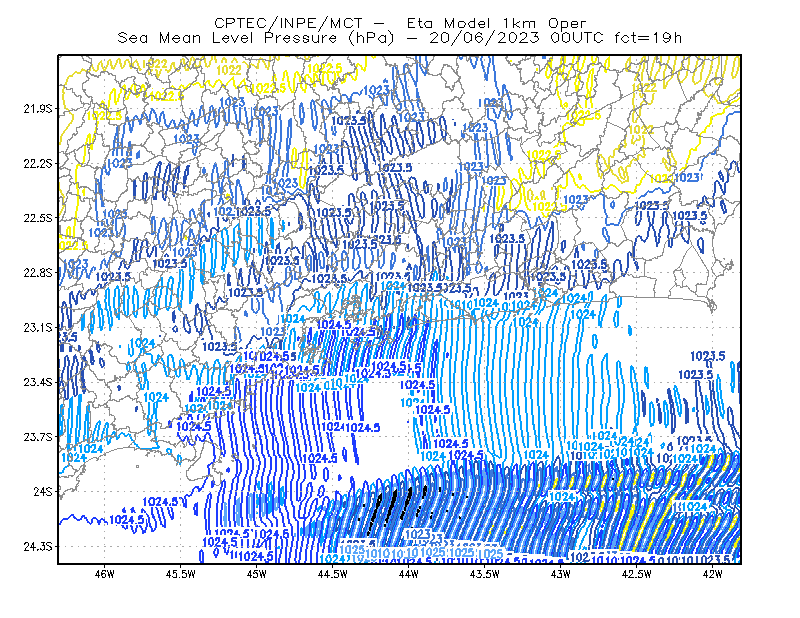The image size is (800, 618).
Task: Click the 45.5W longitude axis label
Action: tap(181, 574)
